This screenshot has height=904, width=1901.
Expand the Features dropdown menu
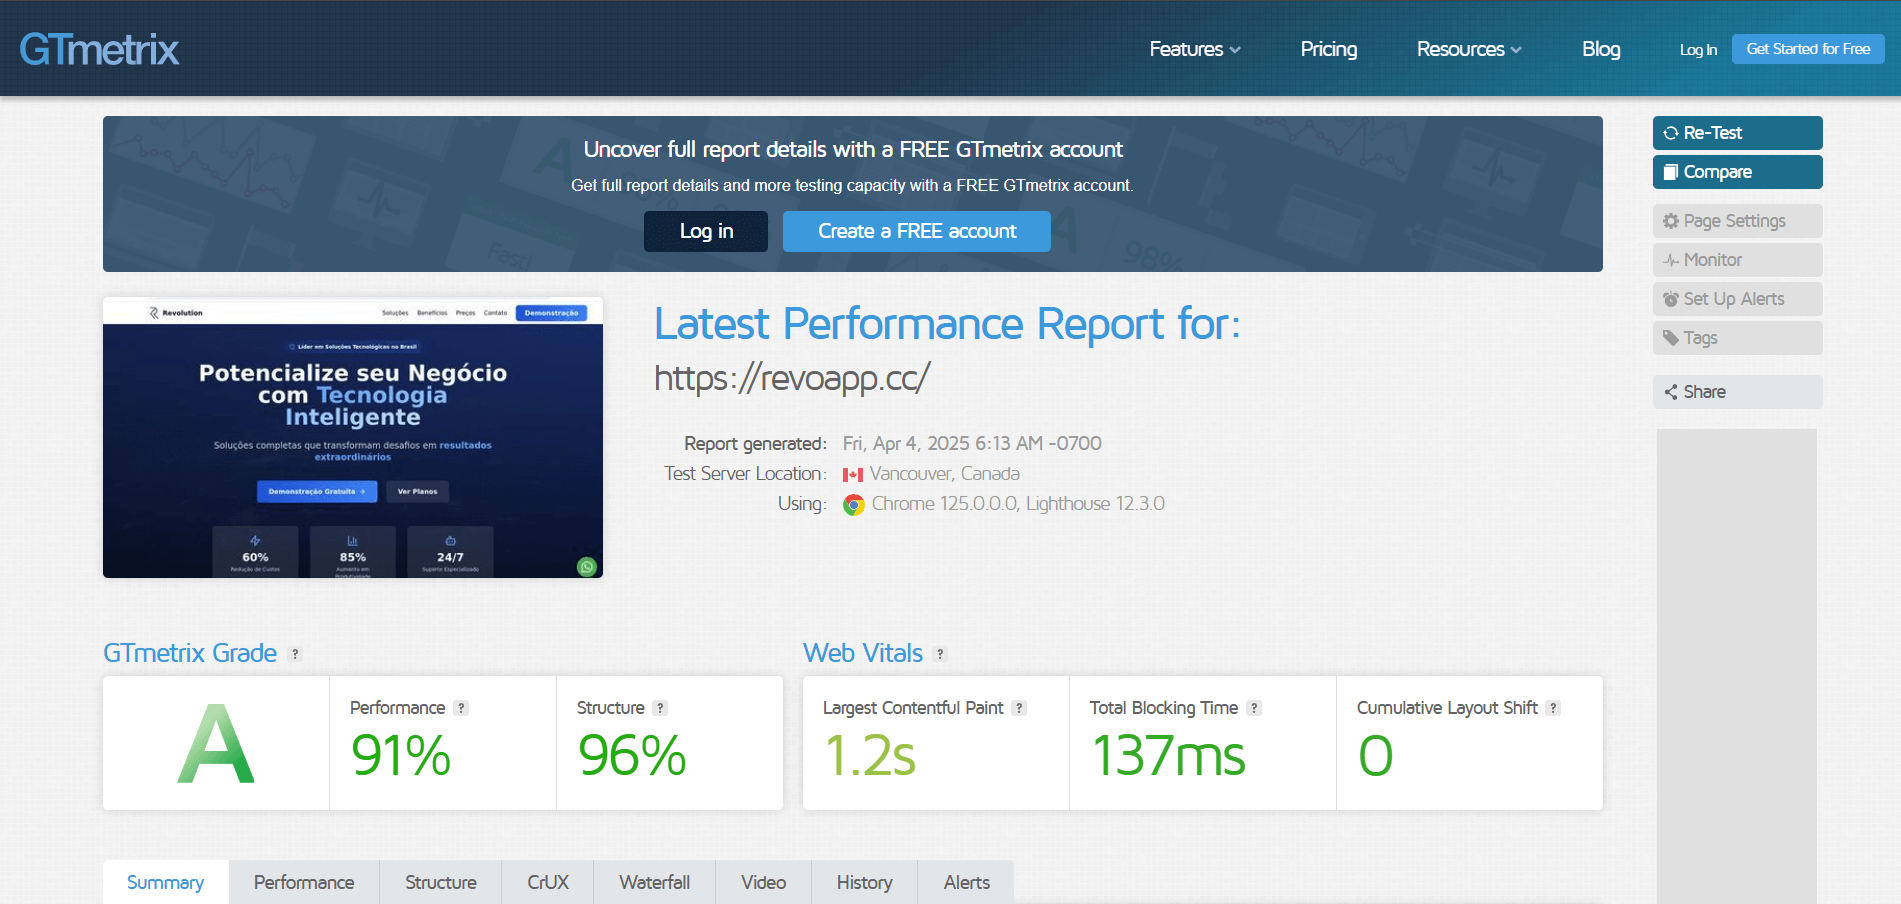(1194, 49)
